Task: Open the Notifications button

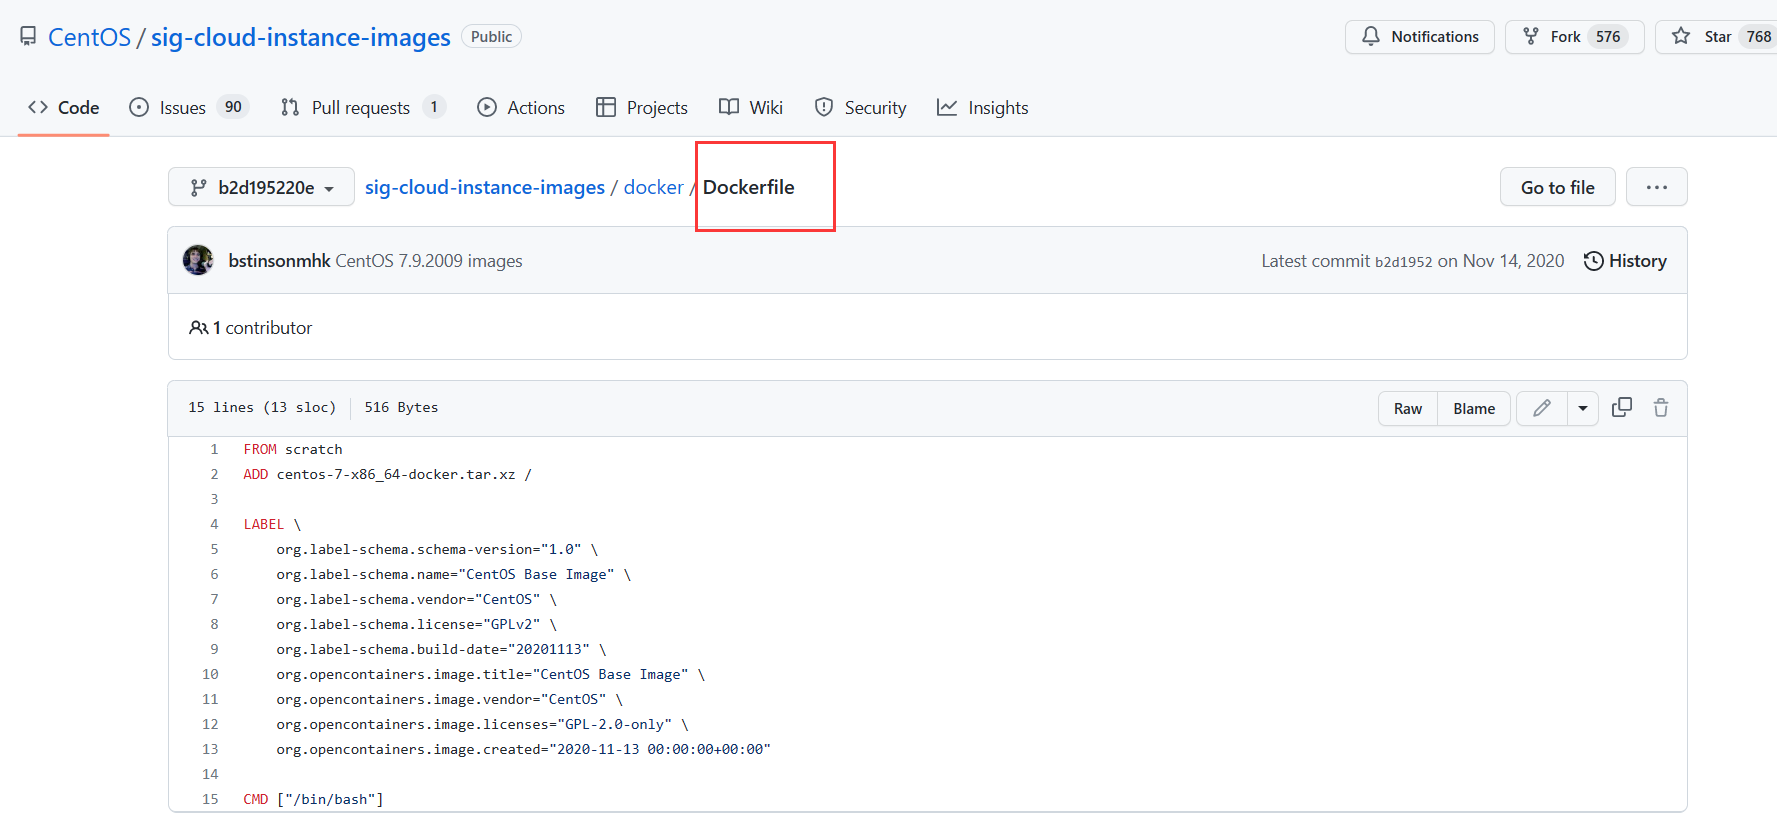Action: [x=1419, y=37]
